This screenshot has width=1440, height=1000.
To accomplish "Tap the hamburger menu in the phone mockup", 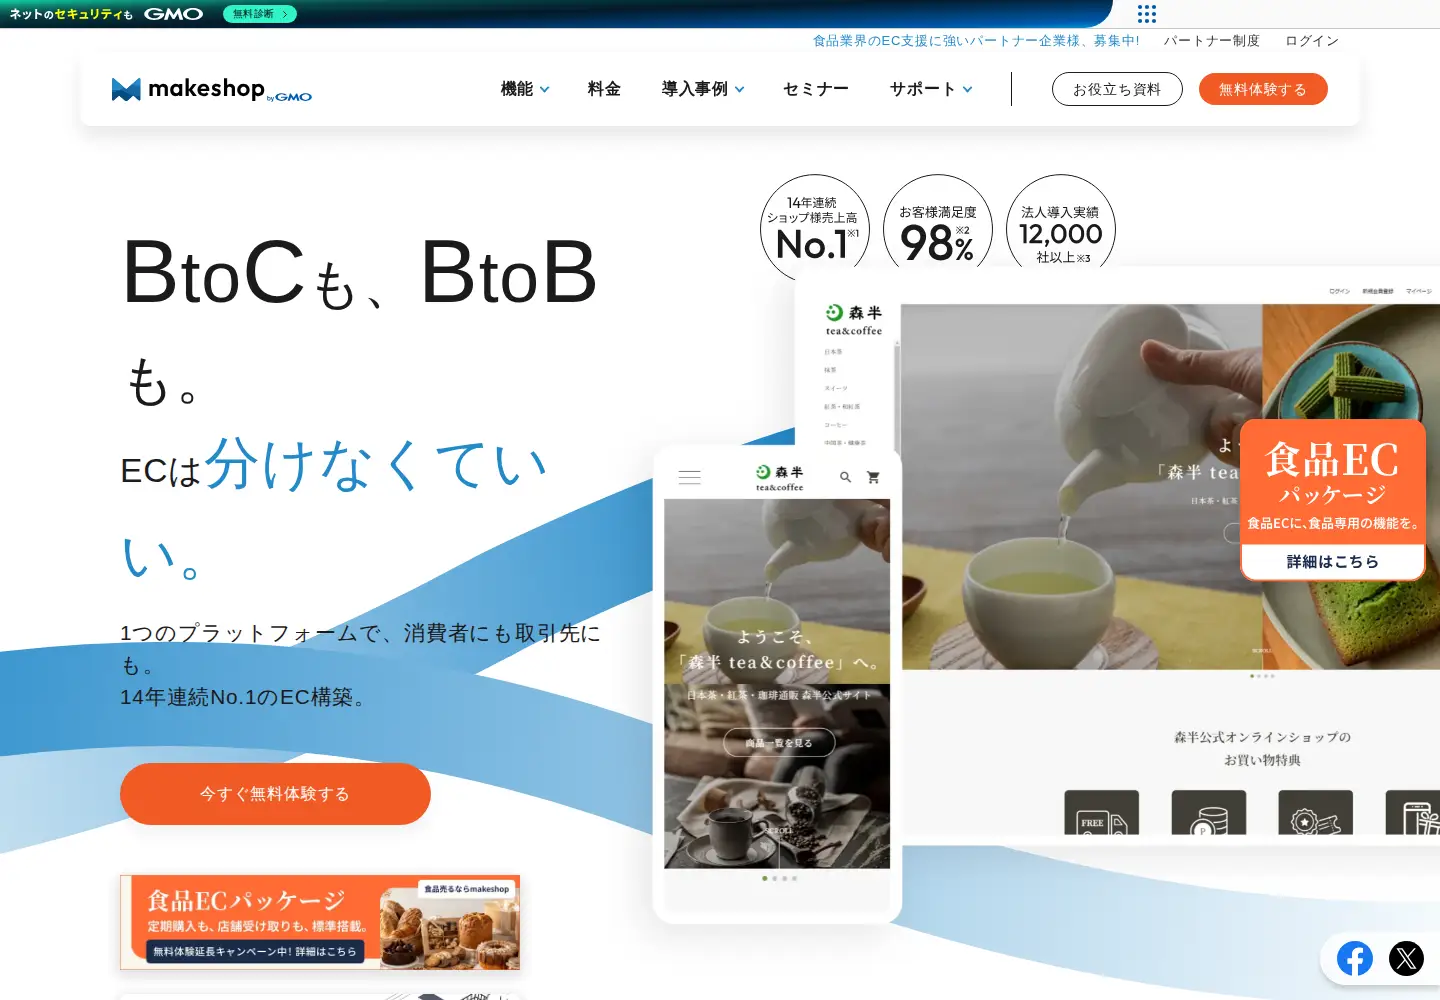I will 690,477.
